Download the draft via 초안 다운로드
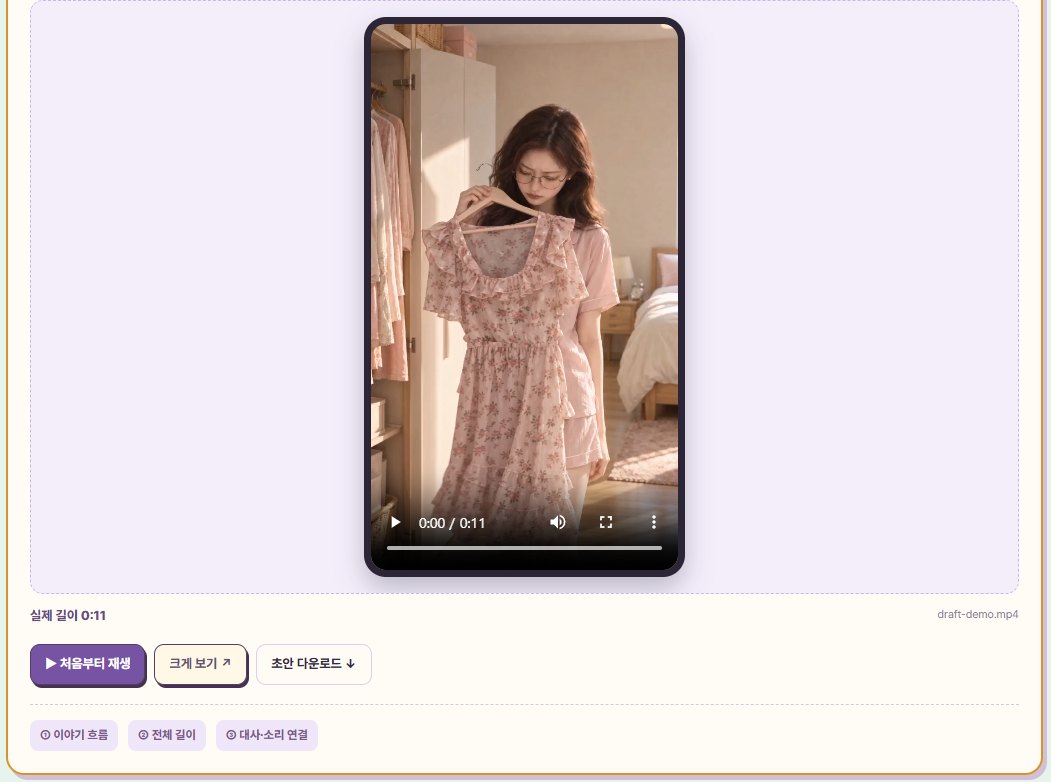The image size is (1051, 782). (314, 664)
